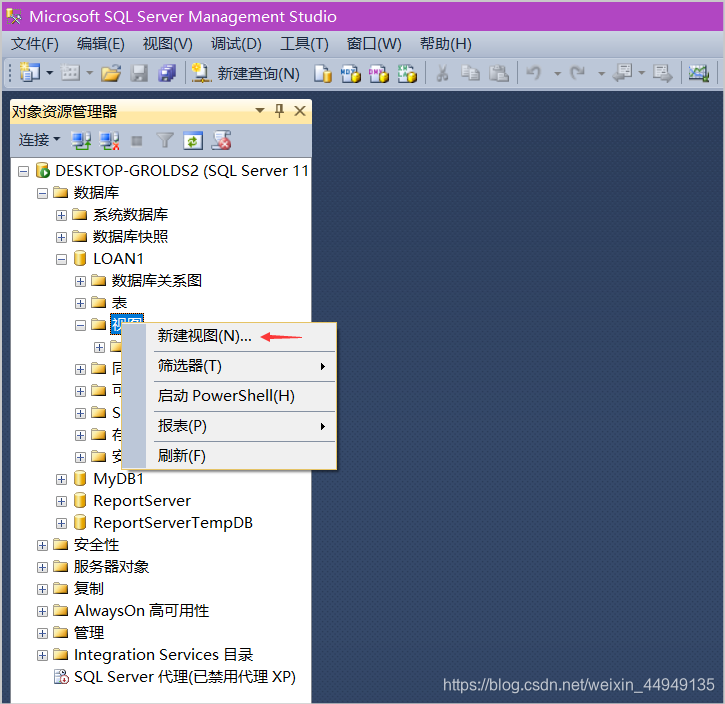725x704 pixels.
Task: Click 新建查询(N) new query button
Action: (x=246, y=73)
